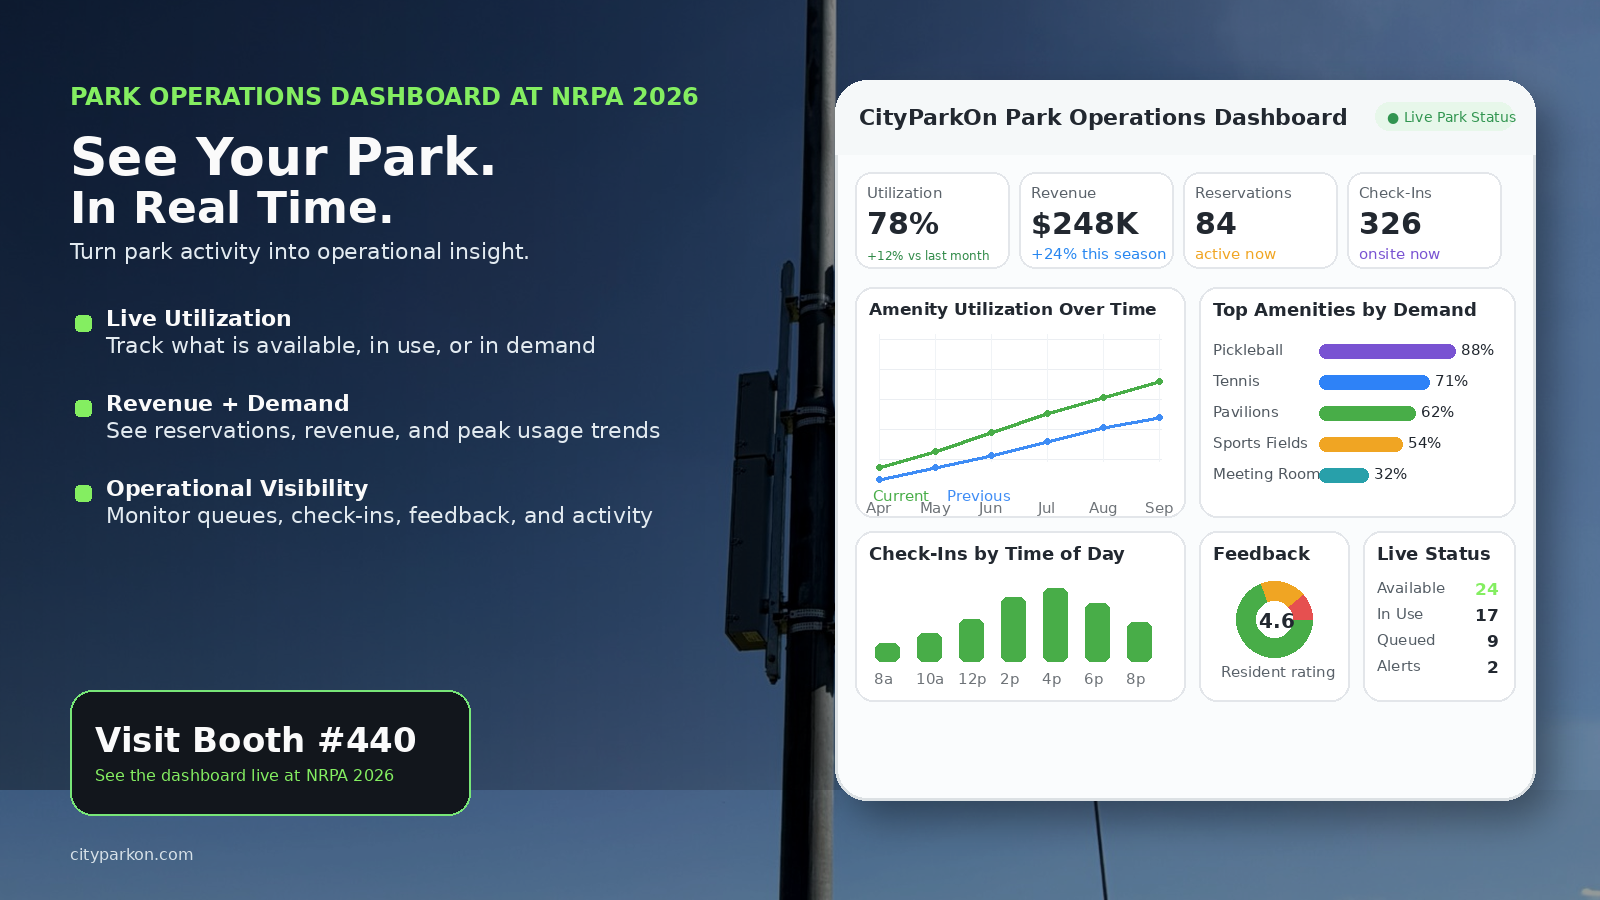Click the Aug axis label
Viewport: 1600px width, 900px height.
click(1102, 508)
